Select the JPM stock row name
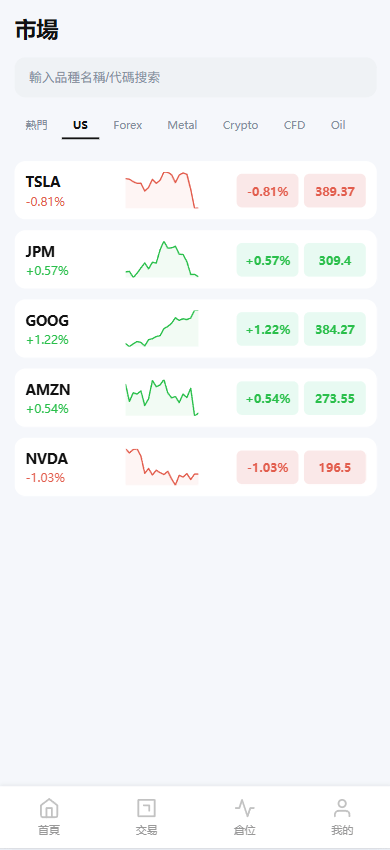 (40, 252)
